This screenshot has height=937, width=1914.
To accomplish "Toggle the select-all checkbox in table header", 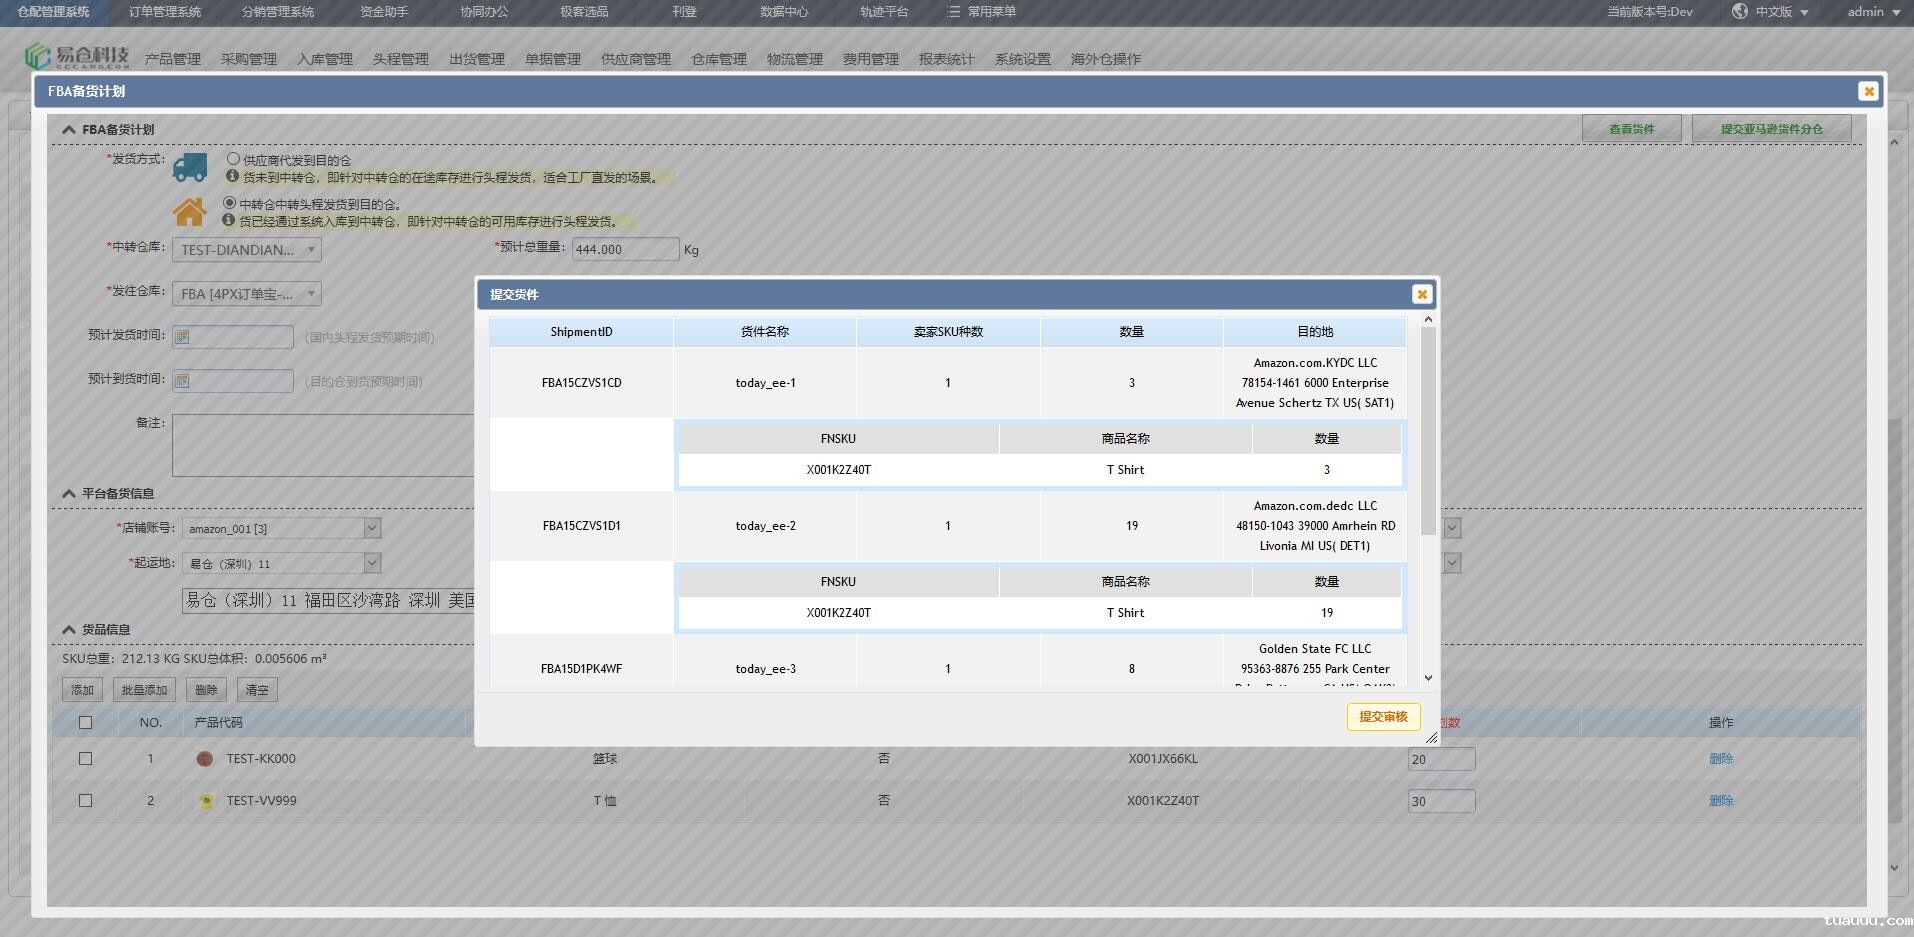I will (85, 722).
